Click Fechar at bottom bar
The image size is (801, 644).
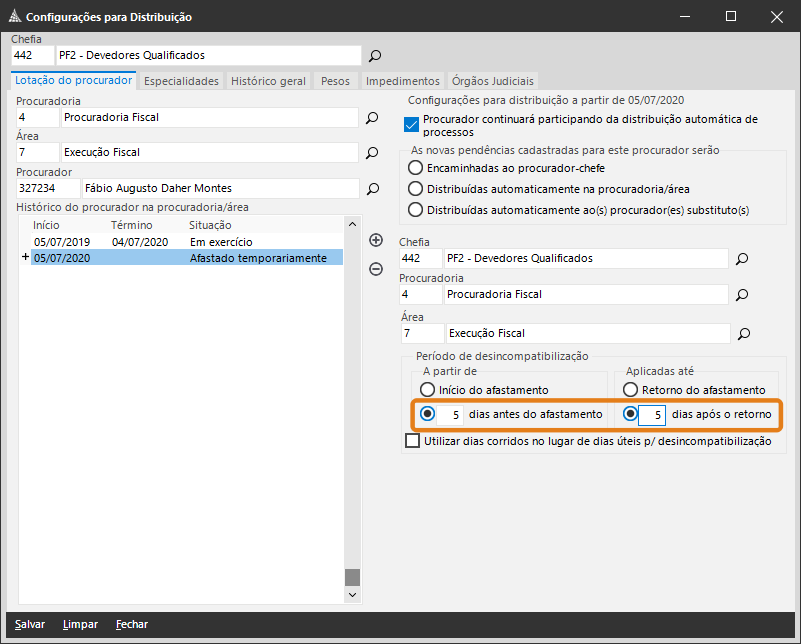point(132,624)
